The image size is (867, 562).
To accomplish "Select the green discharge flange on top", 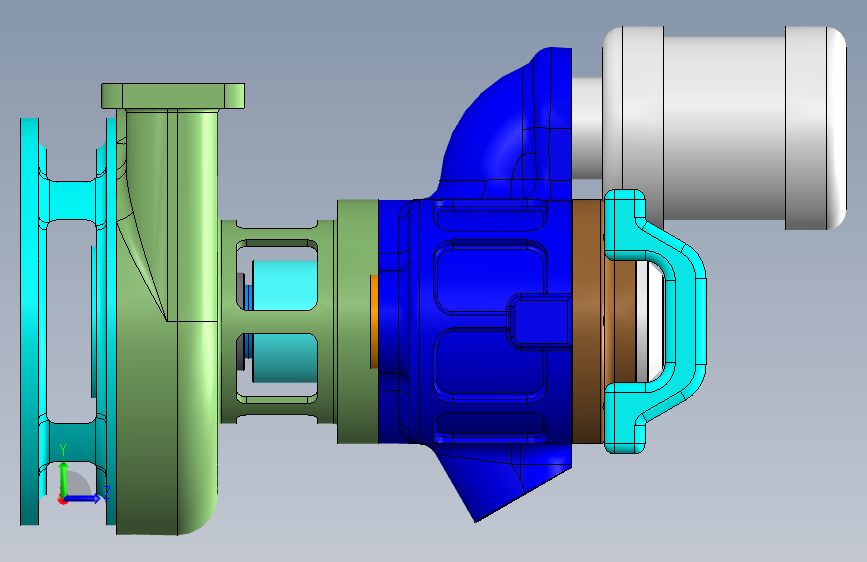I will coord(173,96).
